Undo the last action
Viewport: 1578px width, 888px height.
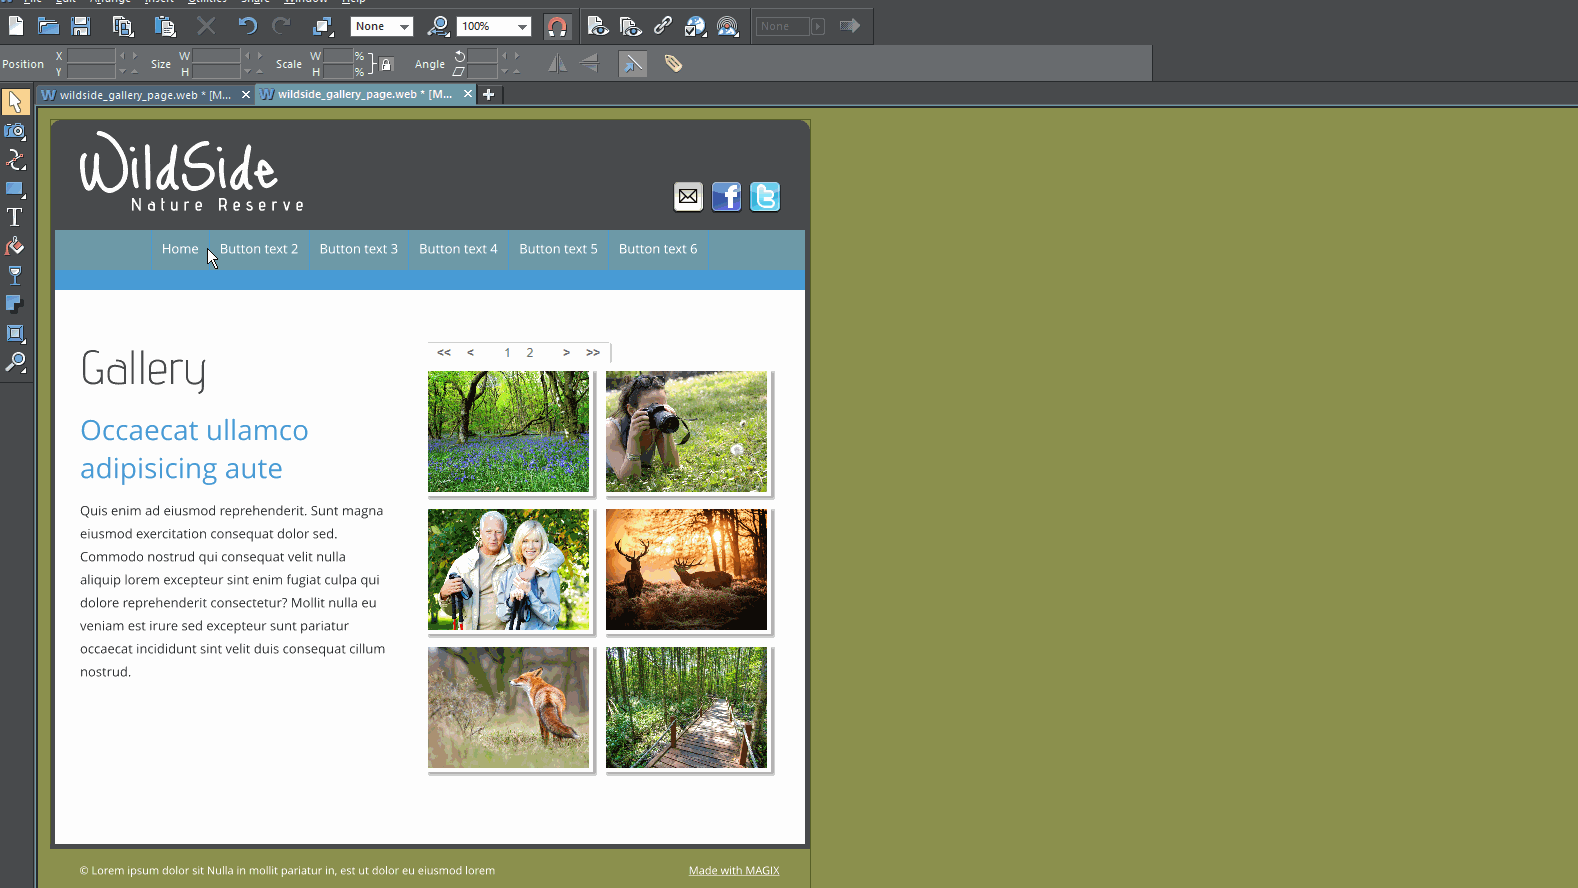point(248,26)
